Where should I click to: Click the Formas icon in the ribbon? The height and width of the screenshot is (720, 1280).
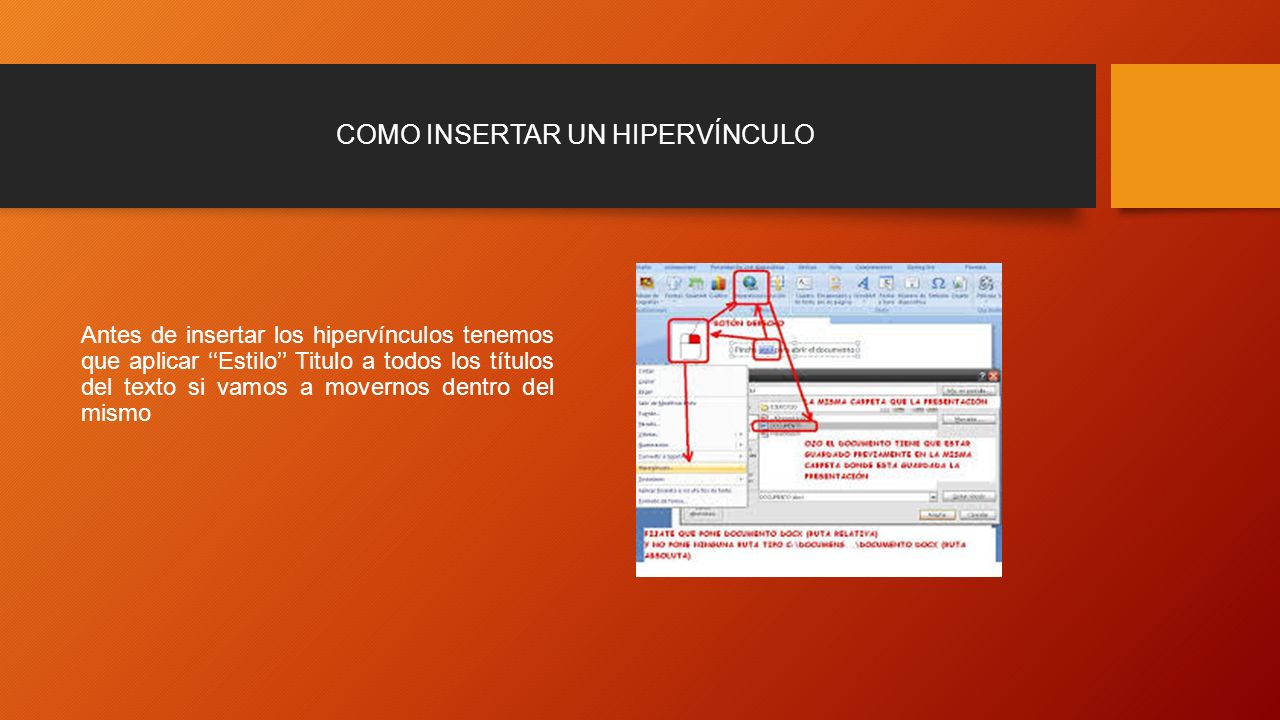(x=674, y=283)
